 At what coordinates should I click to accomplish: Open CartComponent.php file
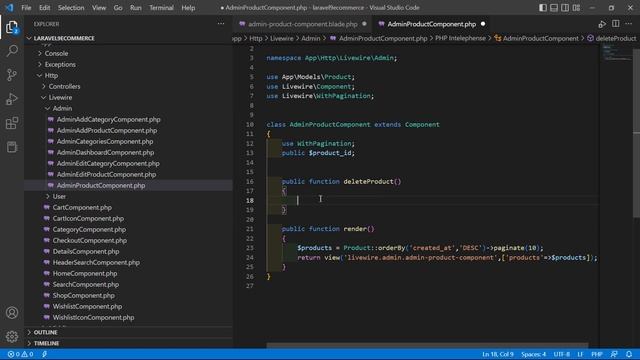click(82, 207)
